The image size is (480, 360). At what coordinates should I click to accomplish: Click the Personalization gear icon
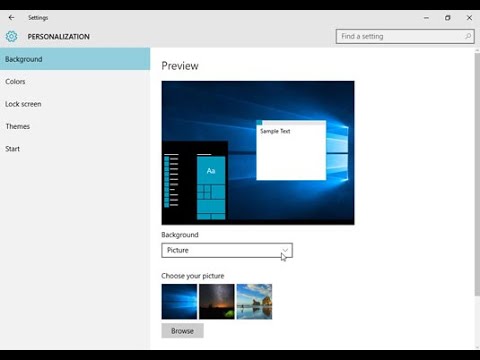(x=11, y=36)
